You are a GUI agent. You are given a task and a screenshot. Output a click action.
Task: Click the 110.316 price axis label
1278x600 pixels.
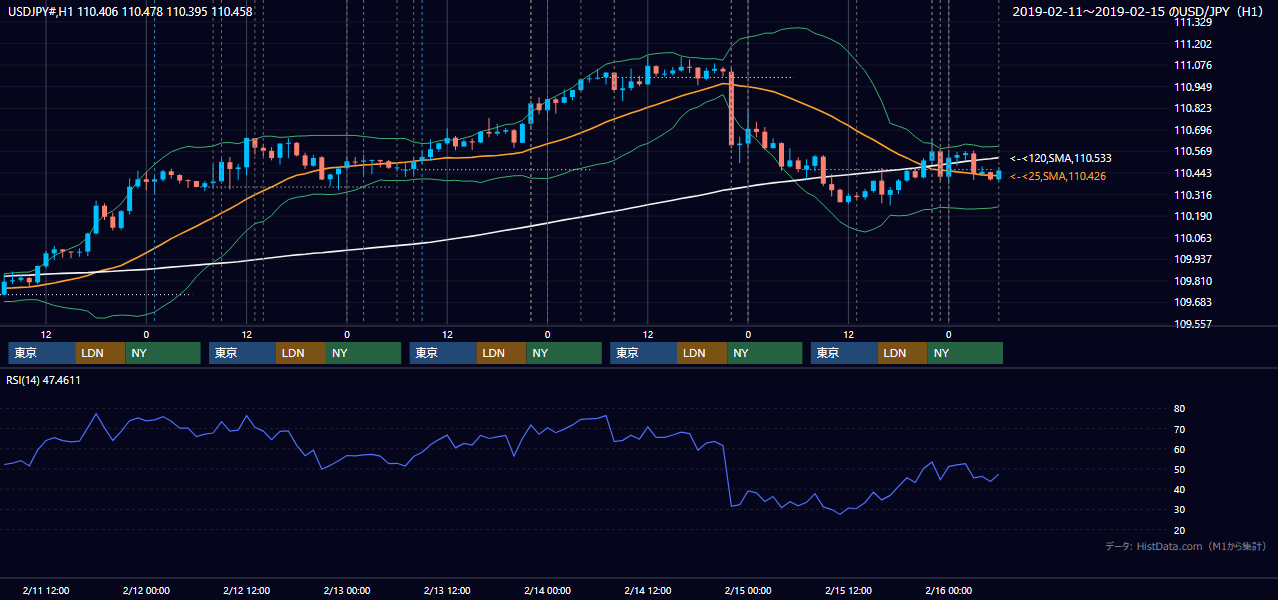coord(1192,195)
